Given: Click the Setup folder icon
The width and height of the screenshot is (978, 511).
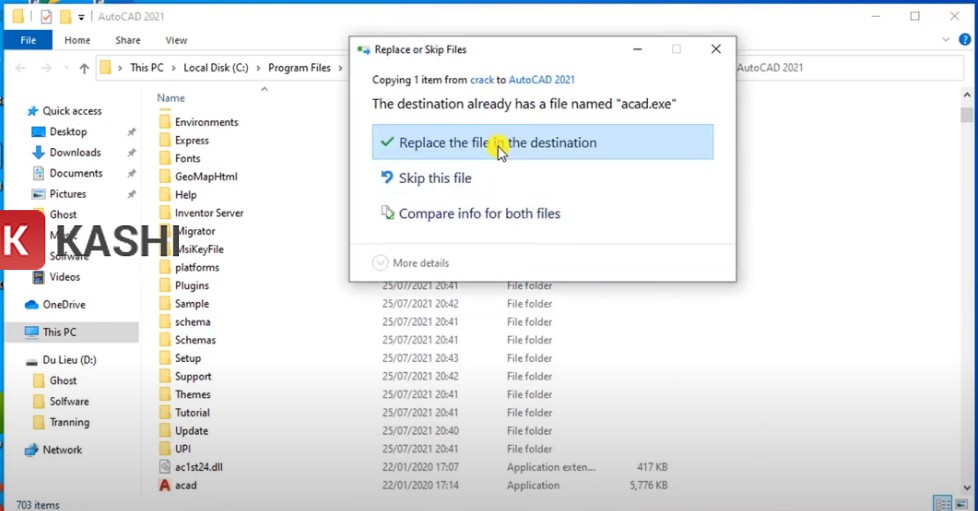Looking at the screenshot, I should [x=165, y=358].
